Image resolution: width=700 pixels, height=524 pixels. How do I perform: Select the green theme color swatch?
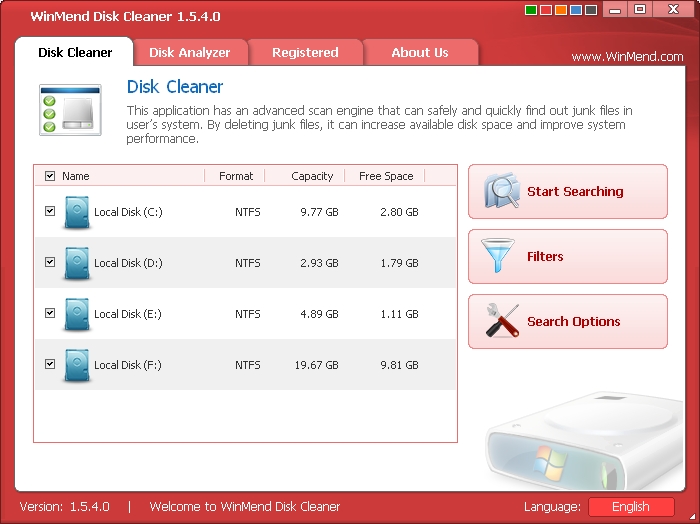pos(531,10)
